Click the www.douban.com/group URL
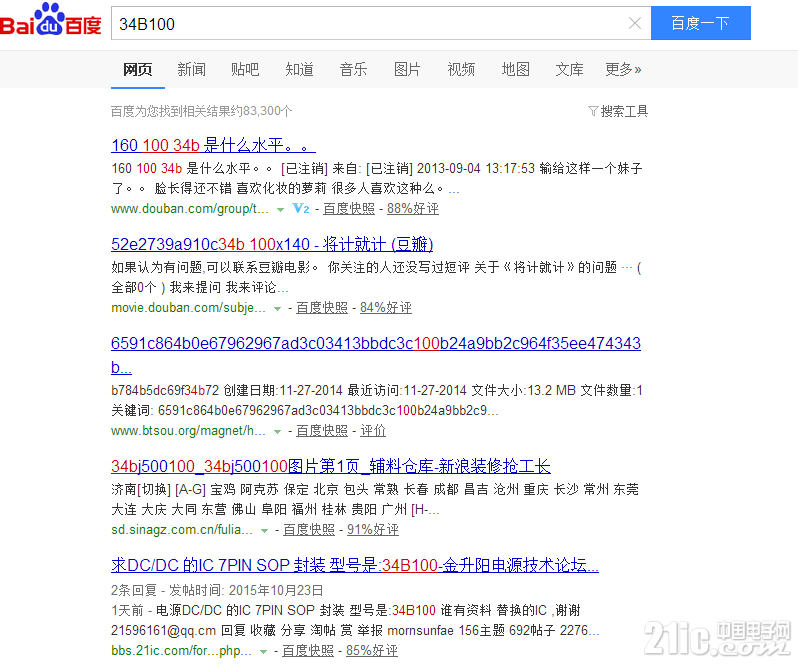The width and height of the screenshot is (798, 664). coord(190,209)
